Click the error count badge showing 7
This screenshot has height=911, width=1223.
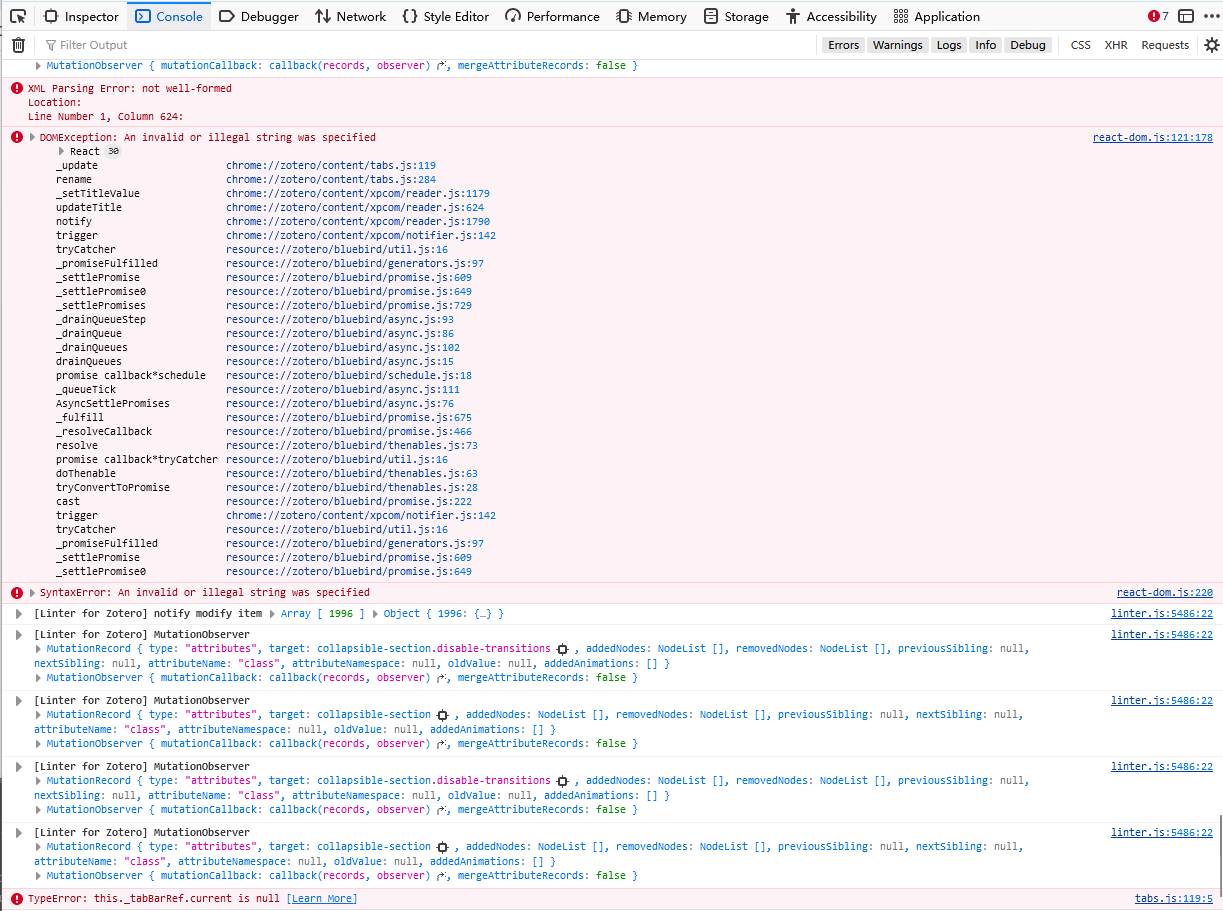1158,16
